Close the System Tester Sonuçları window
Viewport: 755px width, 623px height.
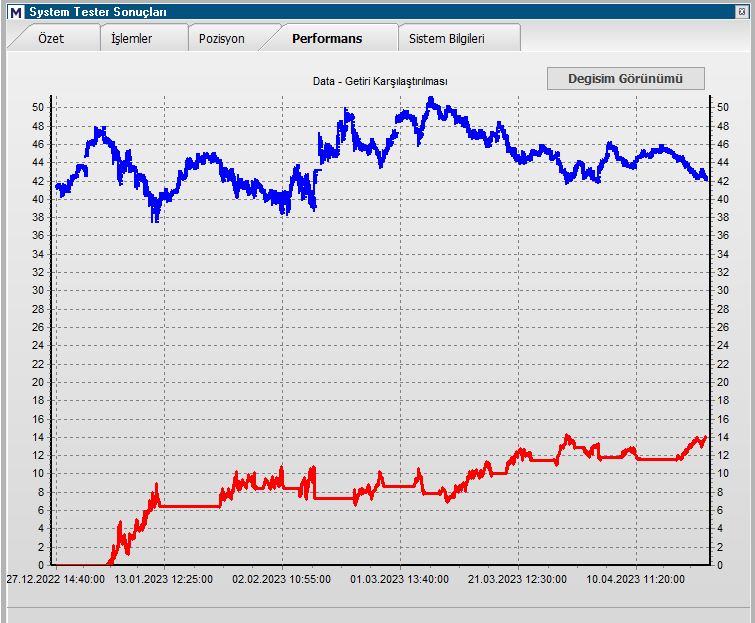coord(742,12)
